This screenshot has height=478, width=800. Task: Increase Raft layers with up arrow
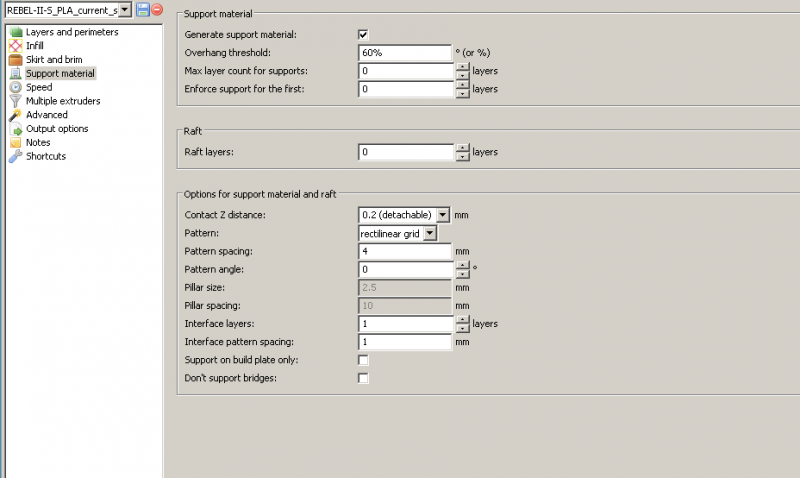pyautogui.click(x=462, y=148)
